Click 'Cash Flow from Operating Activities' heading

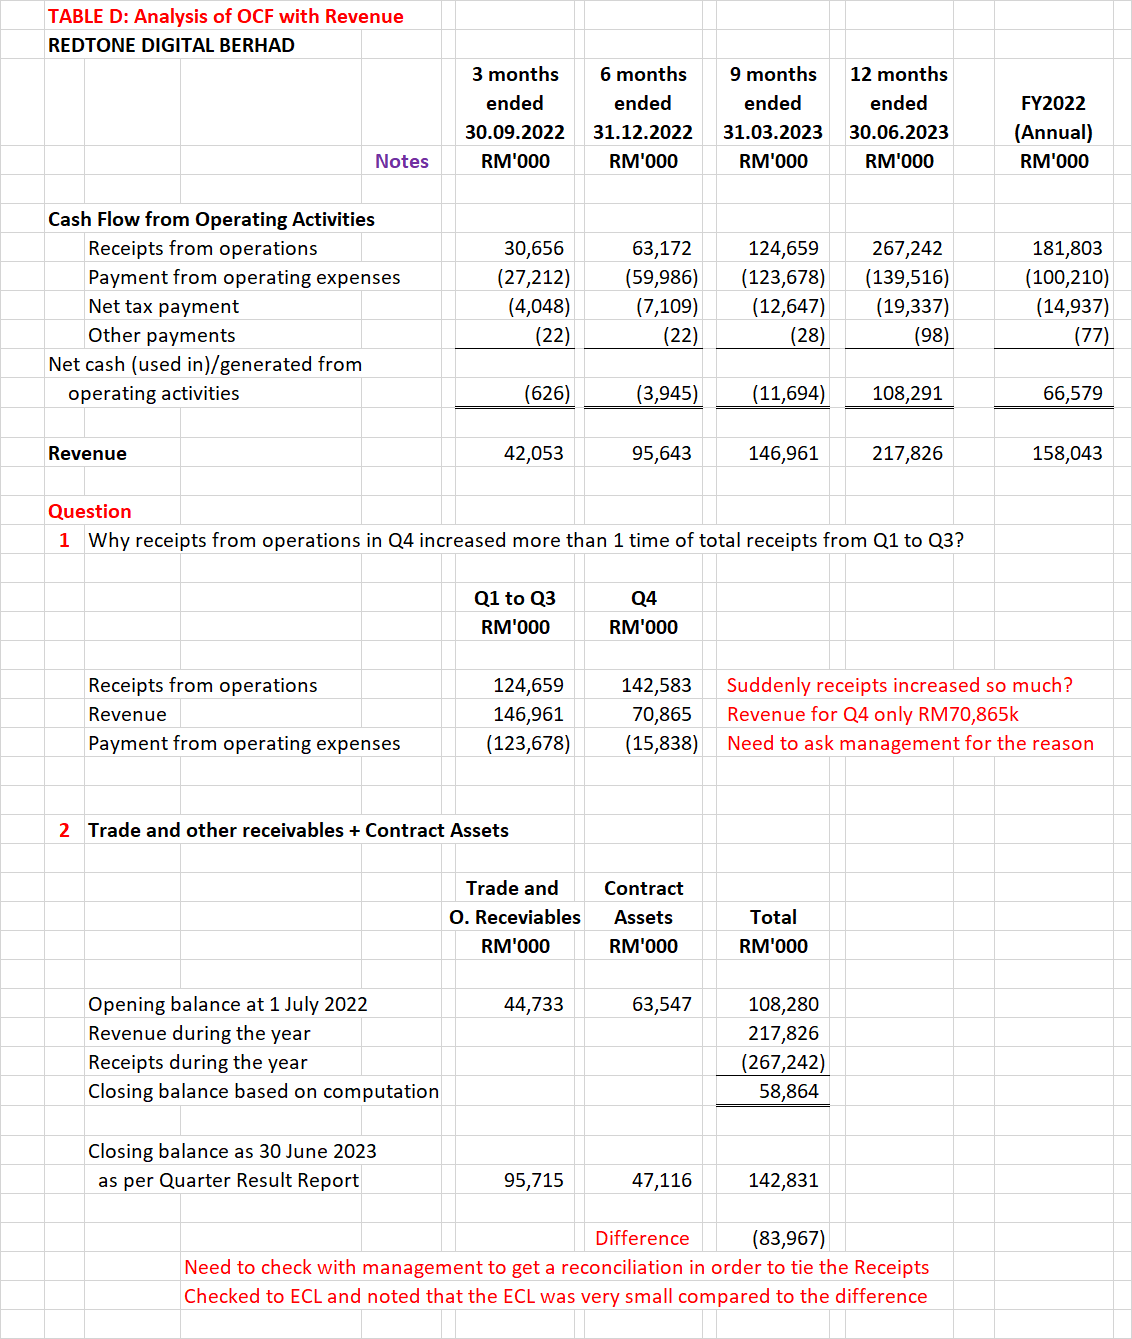coord(211,219)
